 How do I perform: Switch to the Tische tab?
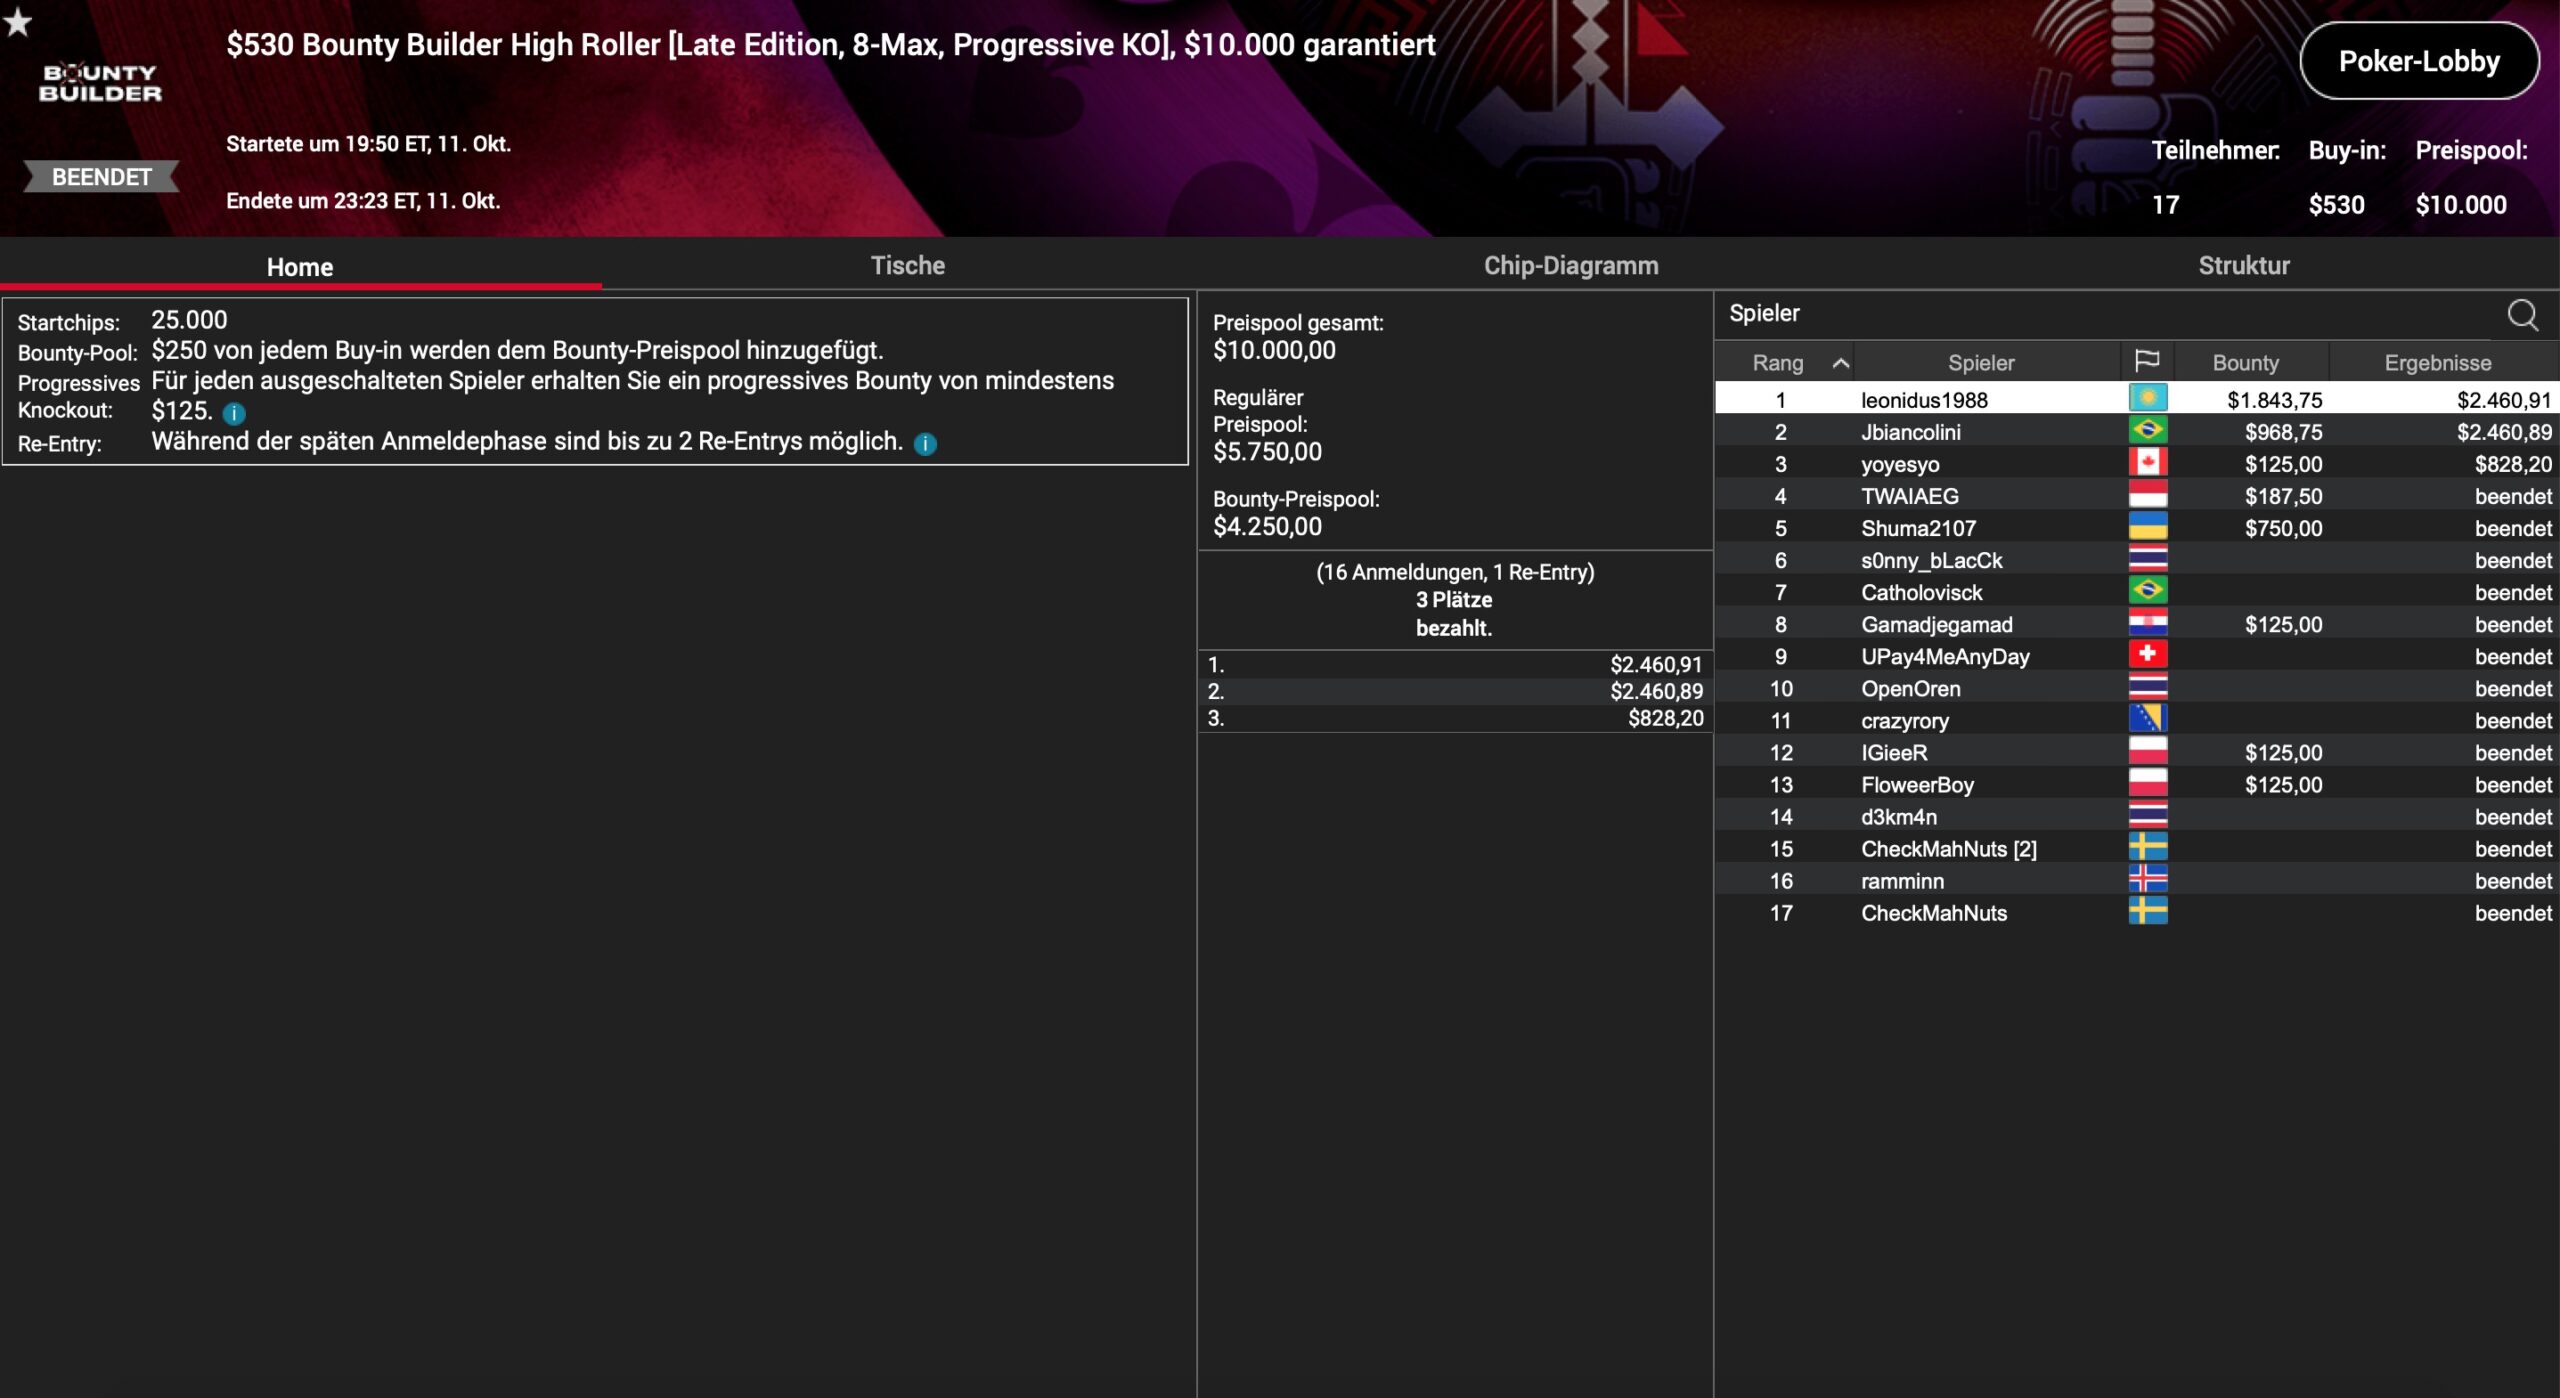pyautogui.click(x=907, y=266)
